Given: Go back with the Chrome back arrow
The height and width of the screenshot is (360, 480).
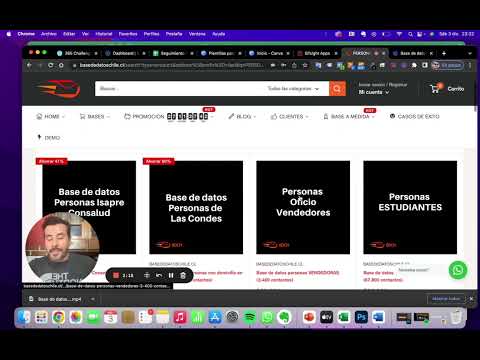Looking at the screenshot, I should (29, 65).
